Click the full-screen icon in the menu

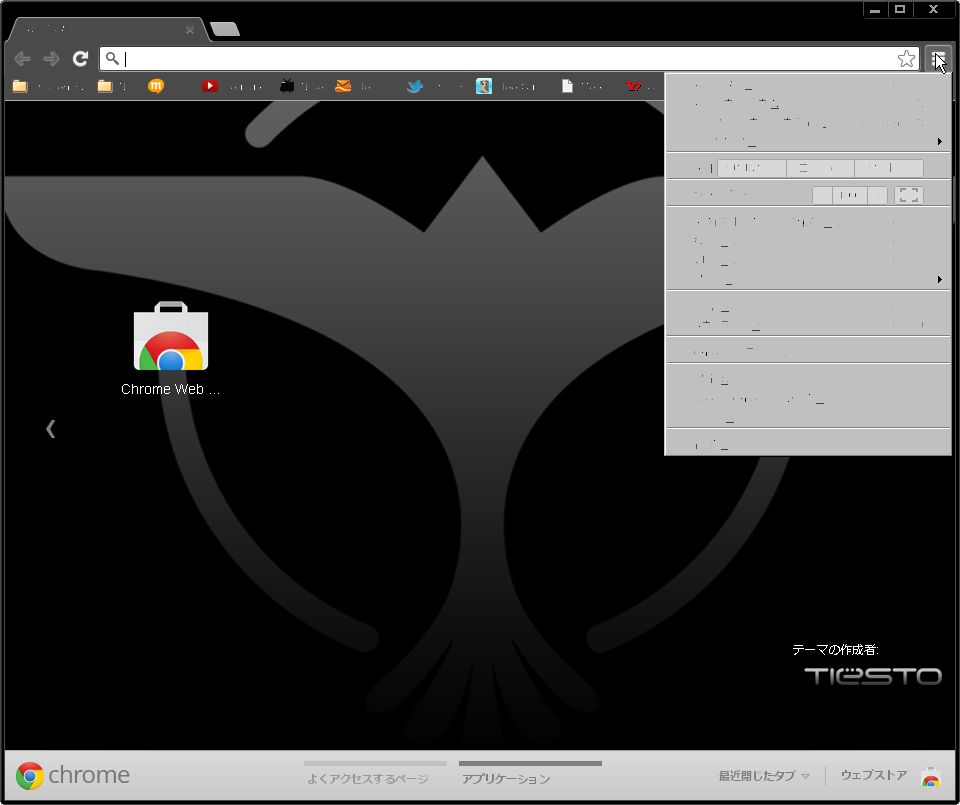pyautogui.click(x=908, y=195)
